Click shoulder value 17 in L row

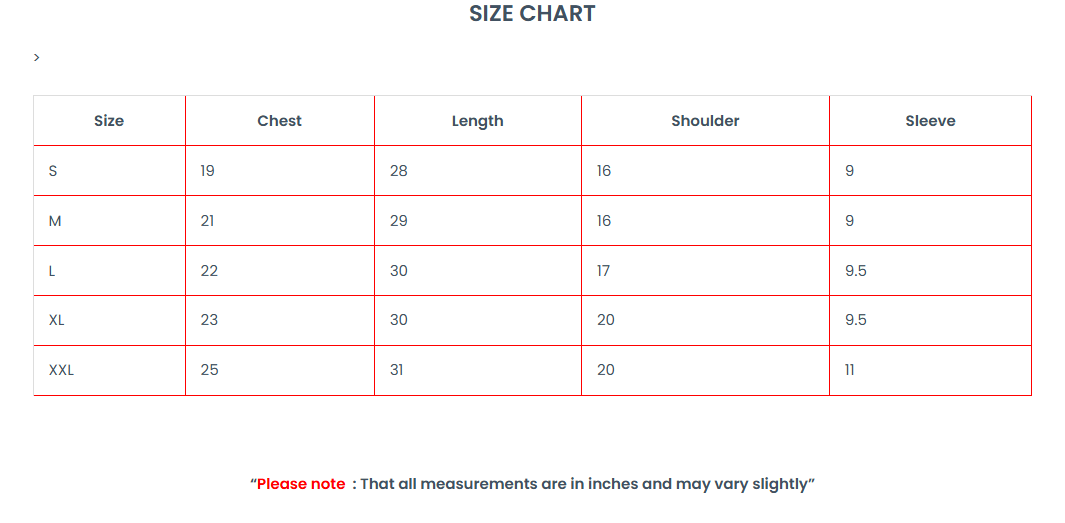click(x=603, y=271)
